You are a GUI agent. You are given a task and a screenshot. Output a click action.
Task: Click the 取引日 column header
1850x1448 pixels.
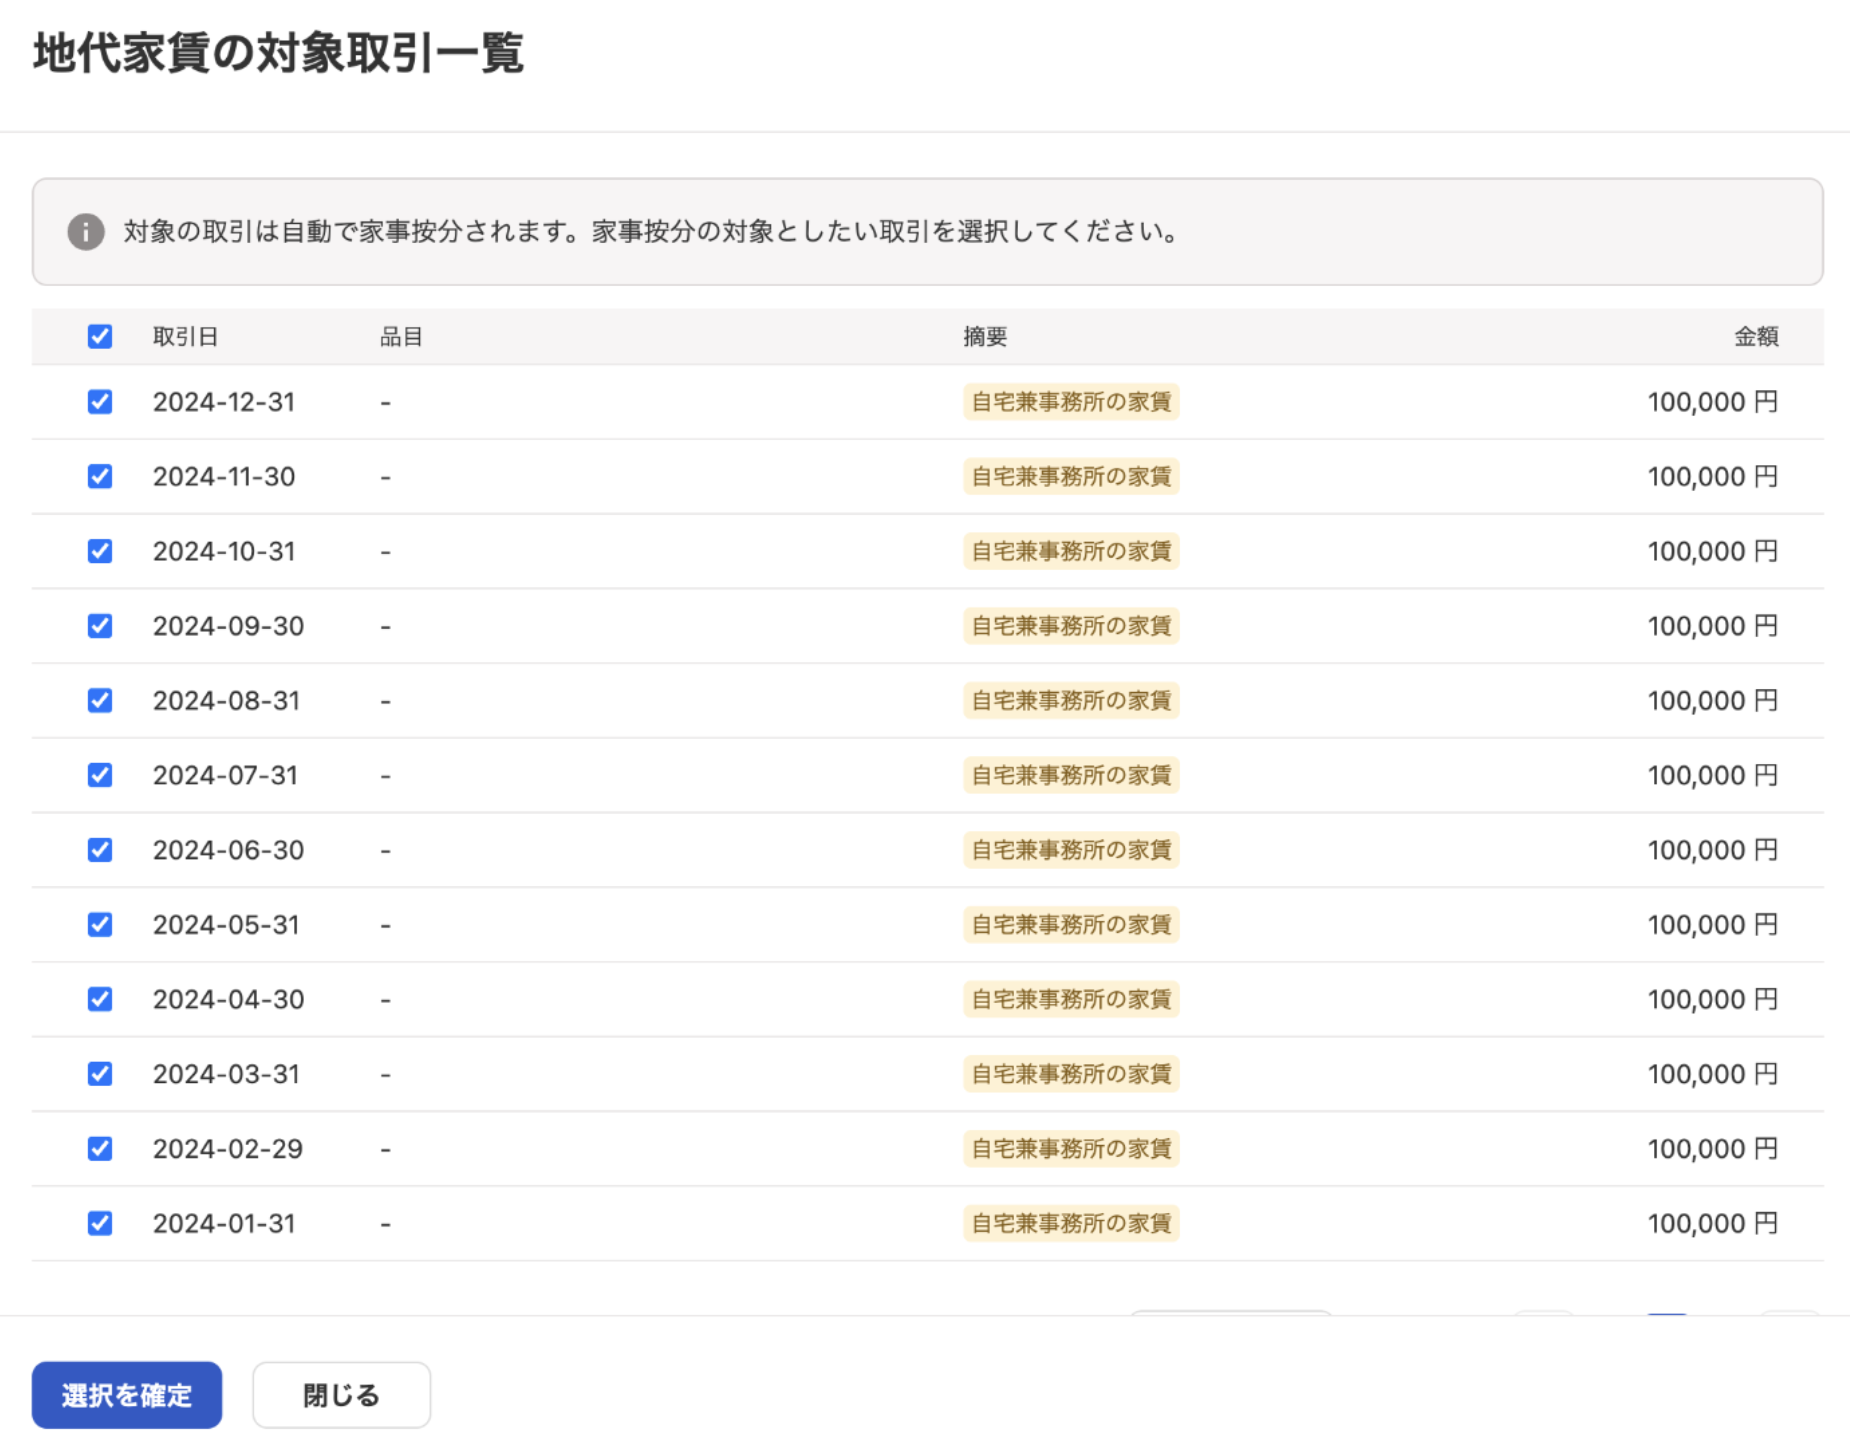click(x=185, y=337)
